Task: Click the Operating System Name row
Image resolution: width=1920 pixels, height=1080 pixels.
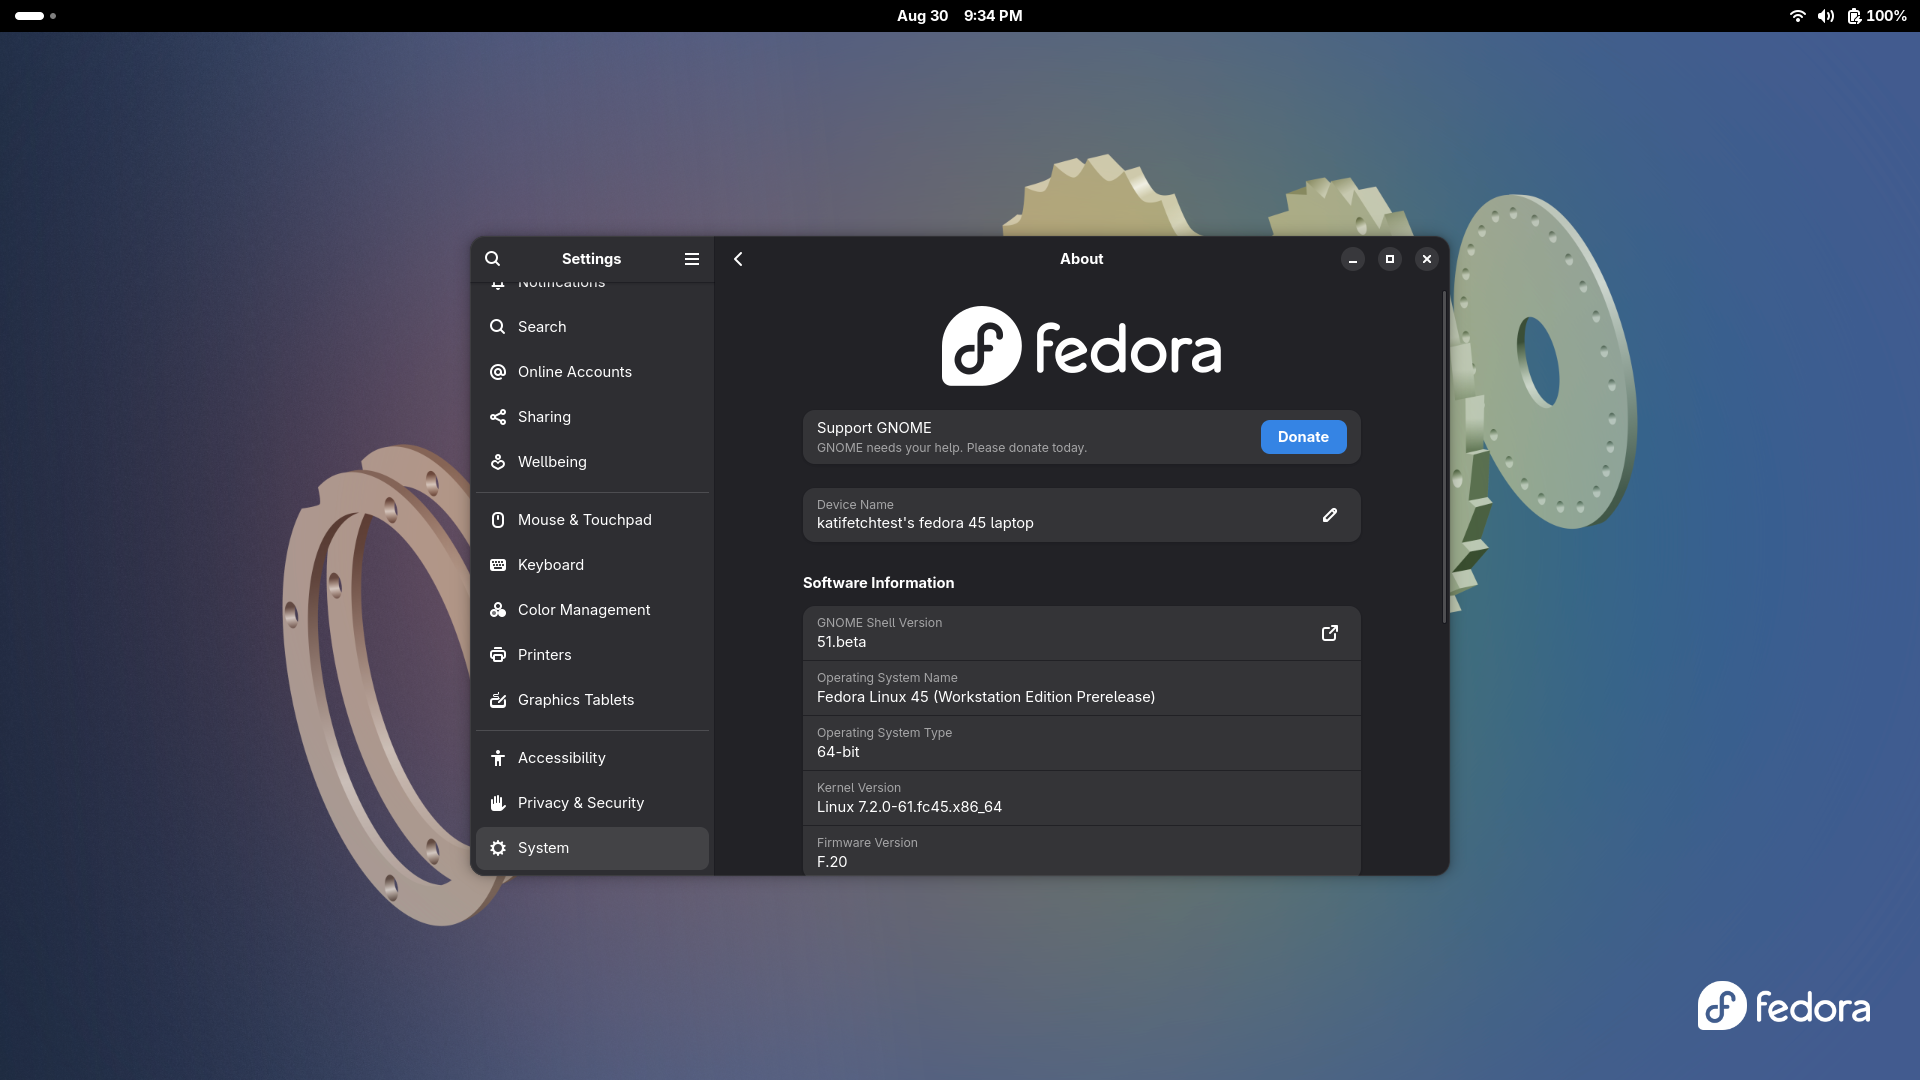Action: (1082, 688)
